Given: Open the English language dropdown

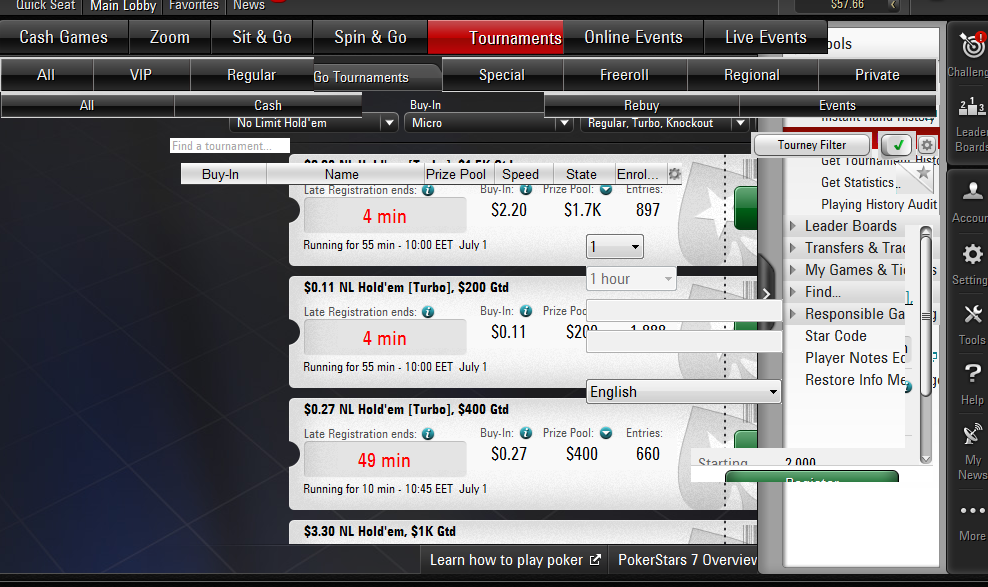Looking at the screenshot, I should [684, 392].
